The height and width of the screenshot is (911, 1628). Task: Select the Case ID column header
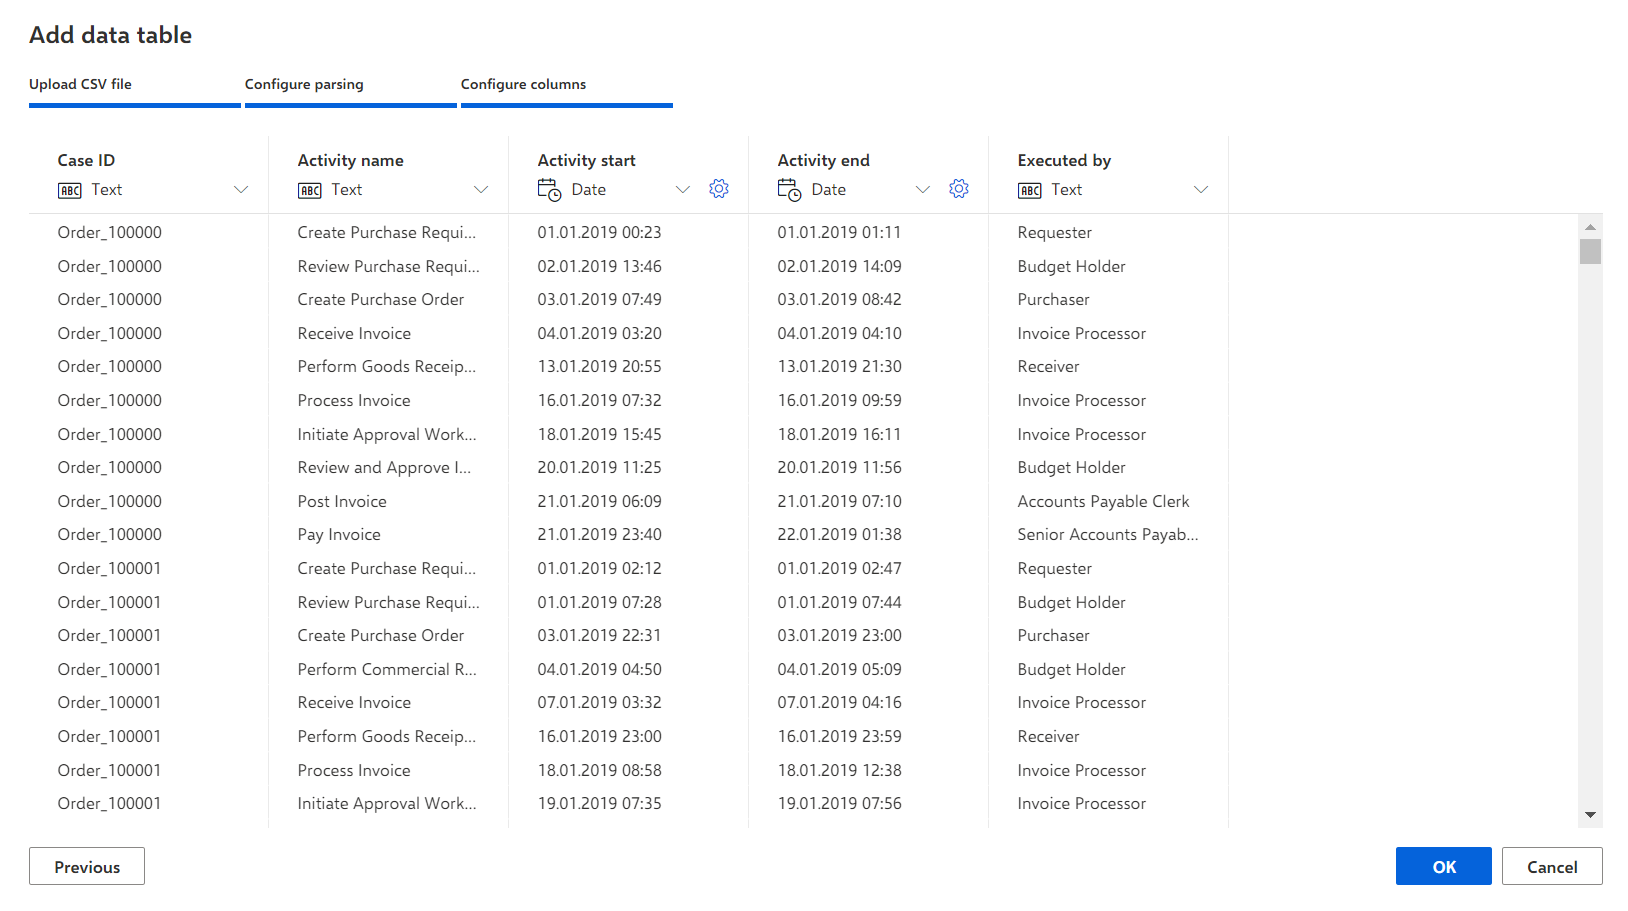click(x=86, y=160)
